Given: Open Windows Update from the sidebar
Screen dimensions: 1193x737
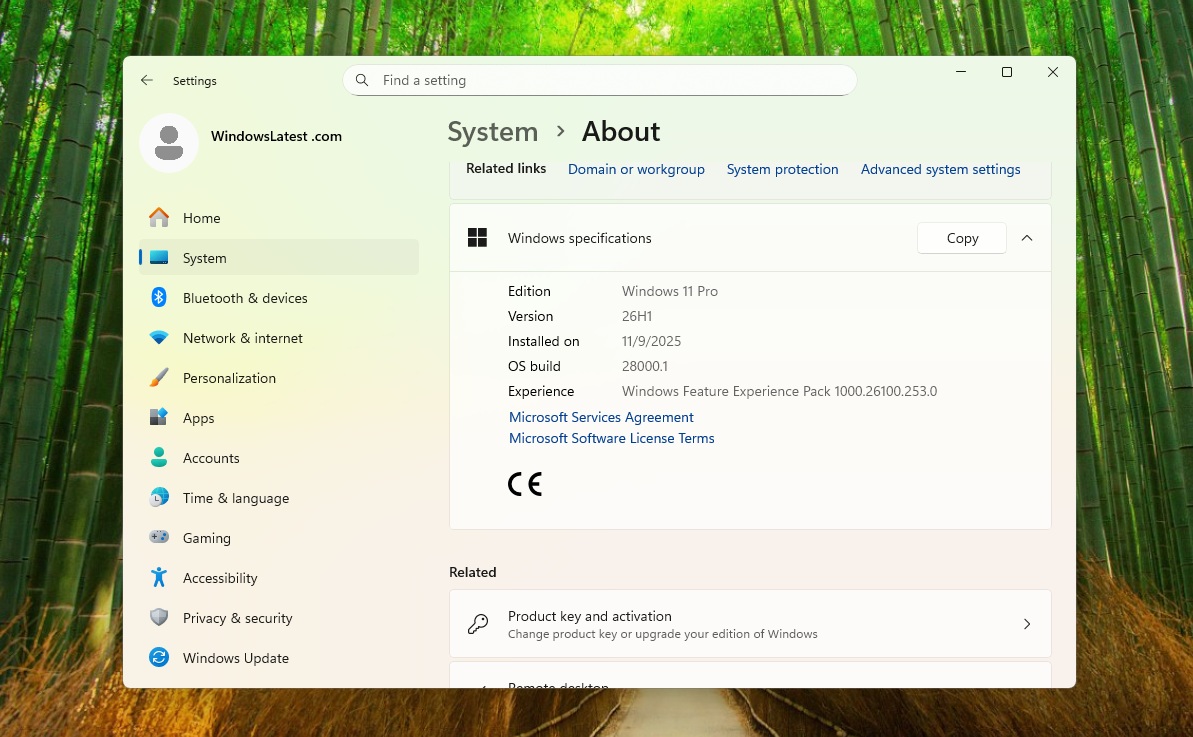Looking at the screenshot, I should pos(159,657).
